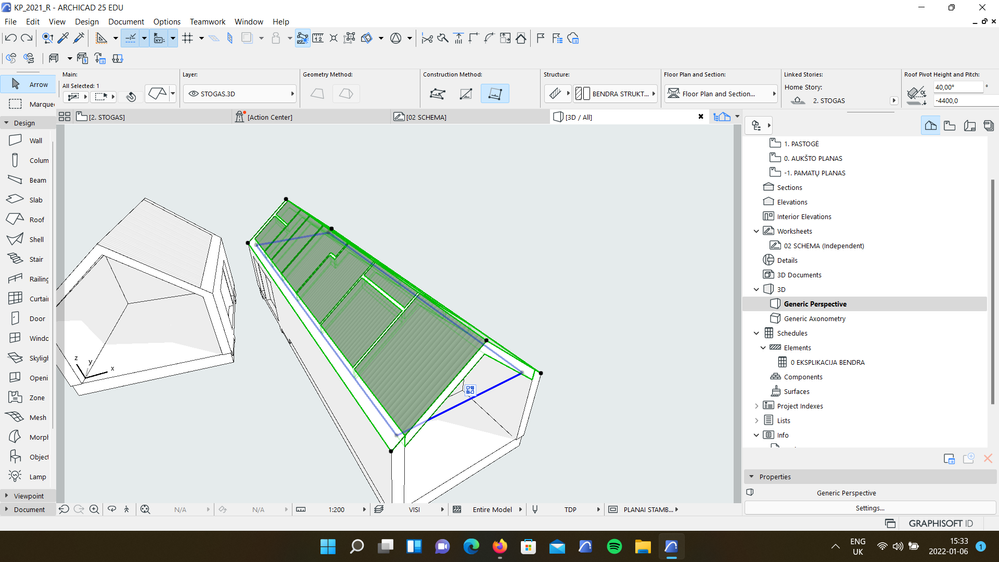This screenshot has height=562, width=999.
Task: Collapse the Schedules tree node
Action: pyautogui.click(x=756, y=333)
